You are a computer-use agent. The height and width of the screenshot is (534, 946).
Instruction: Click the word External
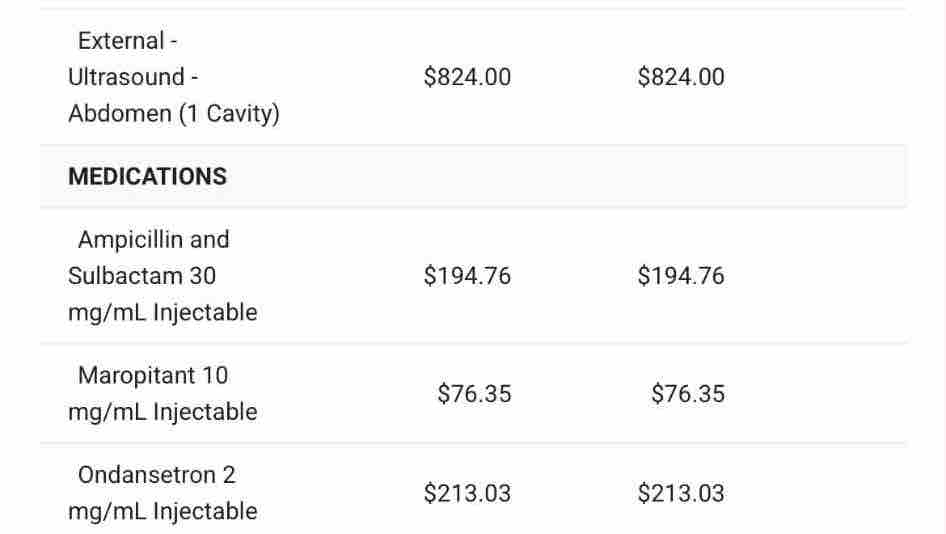(121, 41)
